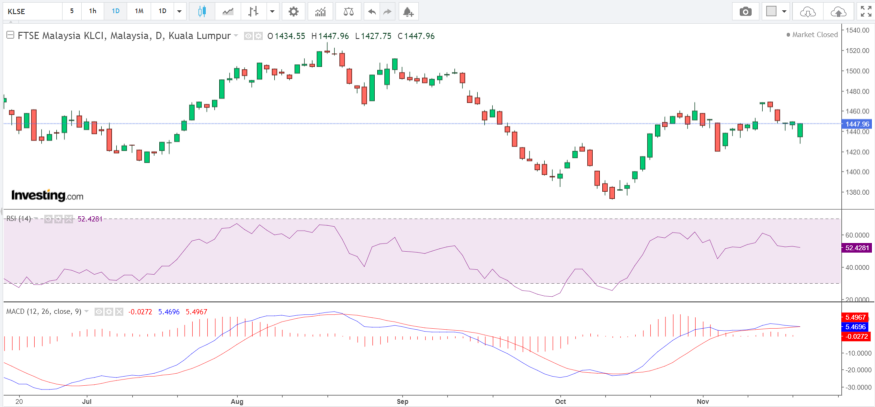Switch to the 1M interval
Viewport: 875px width, 407px height.
(138, 11)
